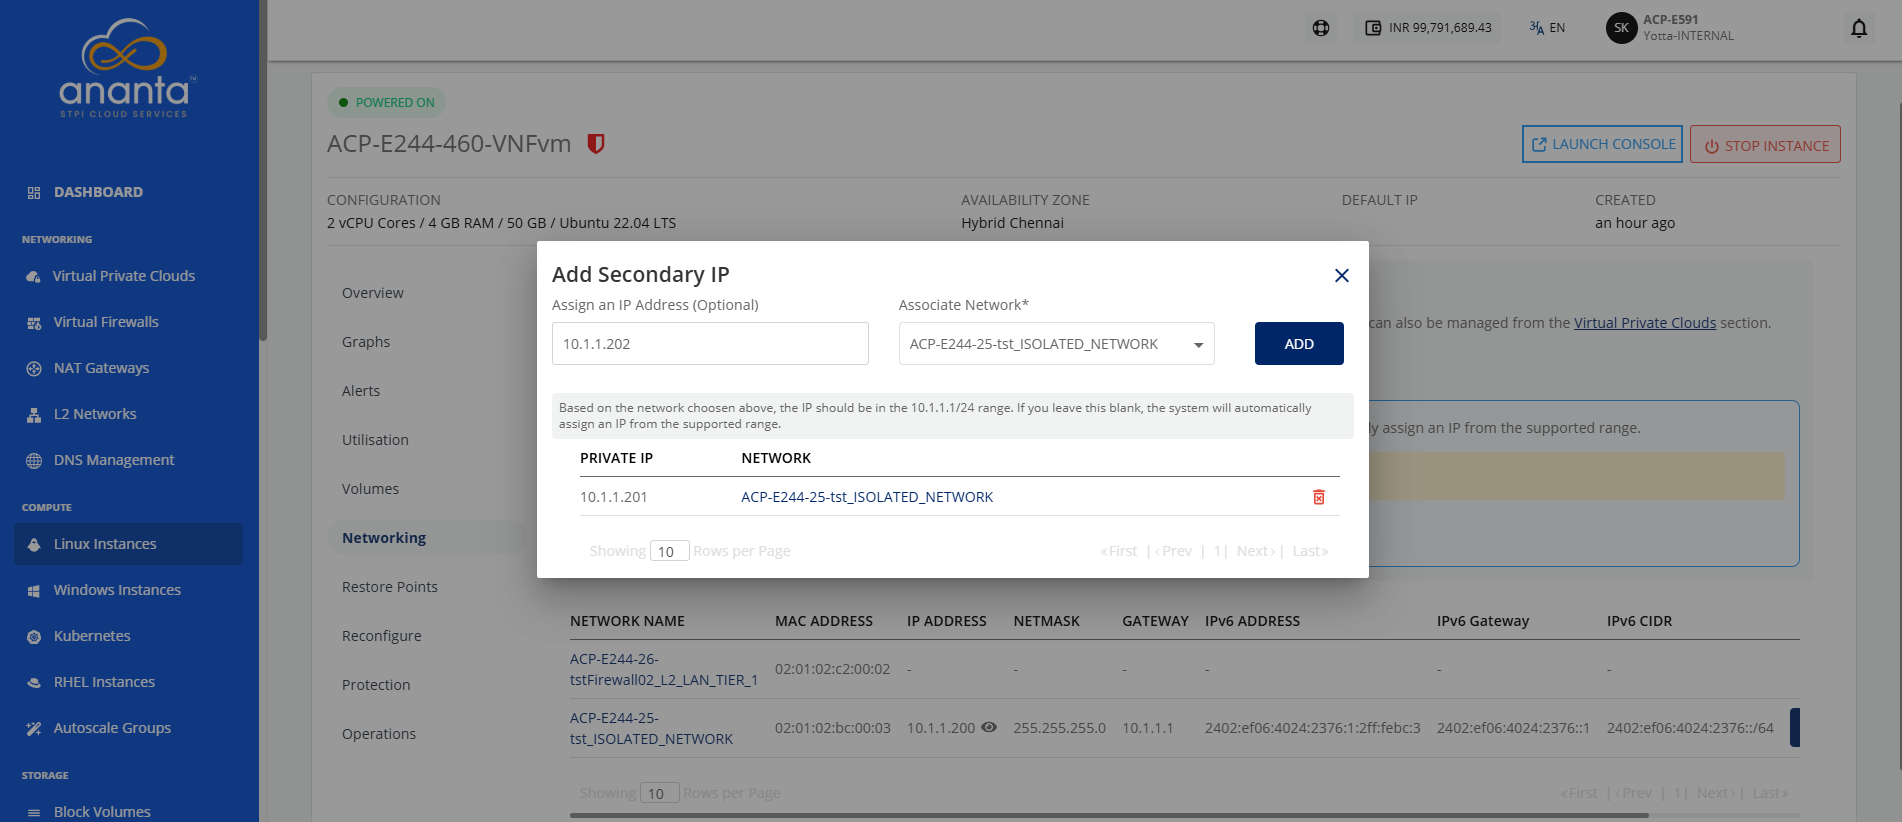This screenshot has width=1902, height=822.
Task: Click the horizontal scrollbar under network table
Action: click(x=1108, y=815)
